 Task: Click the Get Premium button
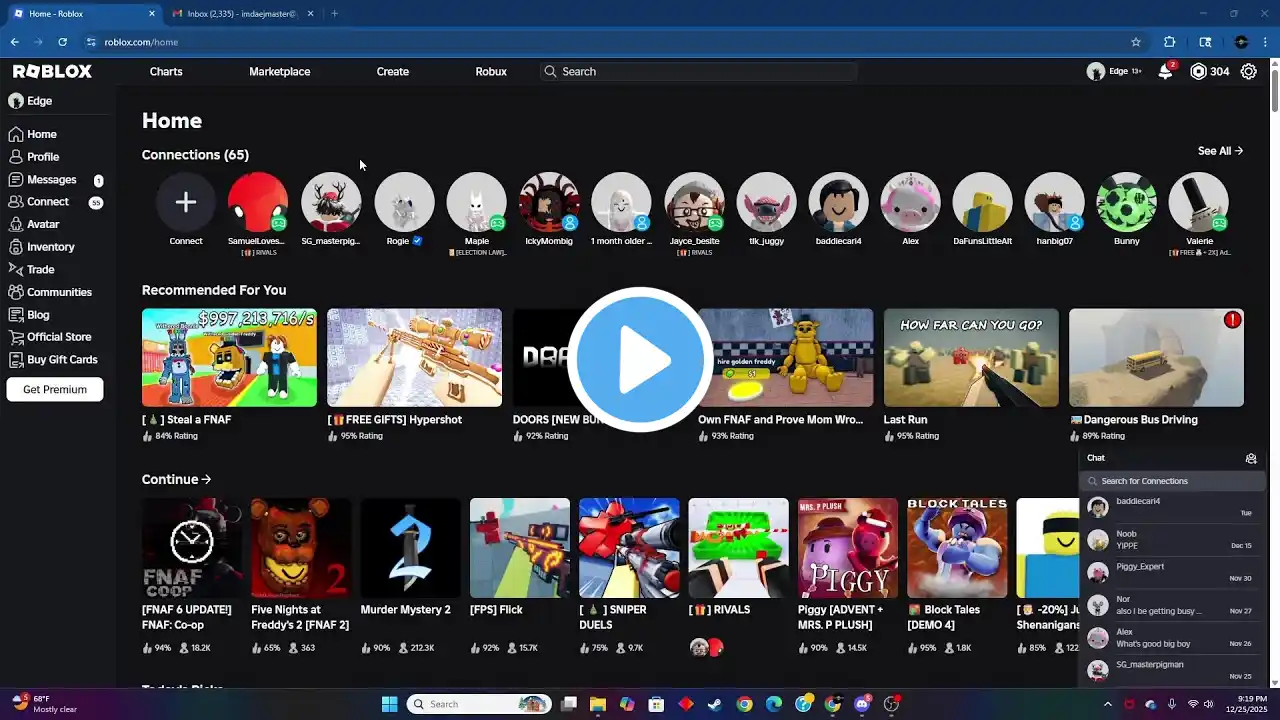click(x=55, y=390)
